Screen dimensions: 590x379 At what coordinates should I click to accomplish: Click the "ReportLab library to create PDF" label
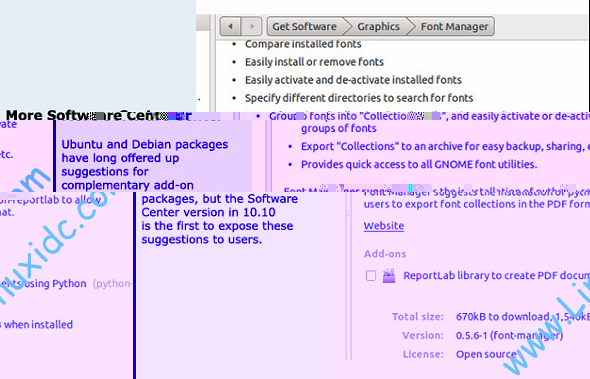tap(496, 275)
